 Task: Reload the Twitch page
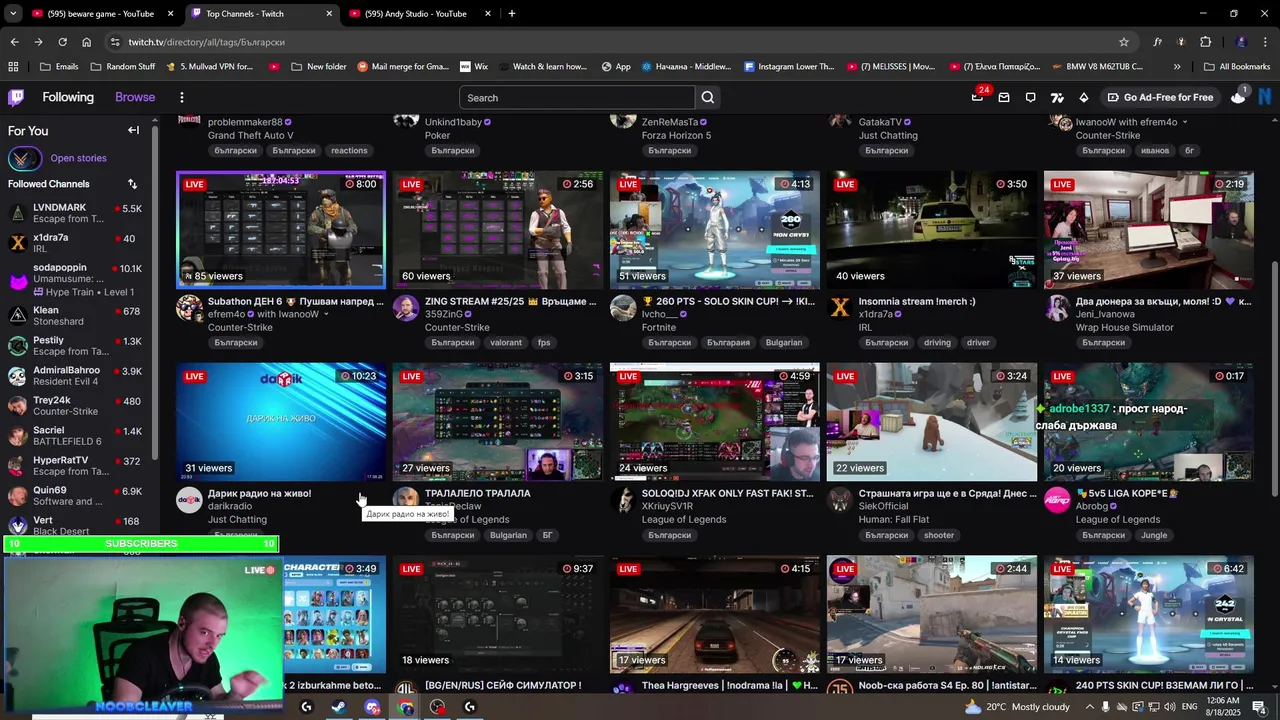[62, 42]
